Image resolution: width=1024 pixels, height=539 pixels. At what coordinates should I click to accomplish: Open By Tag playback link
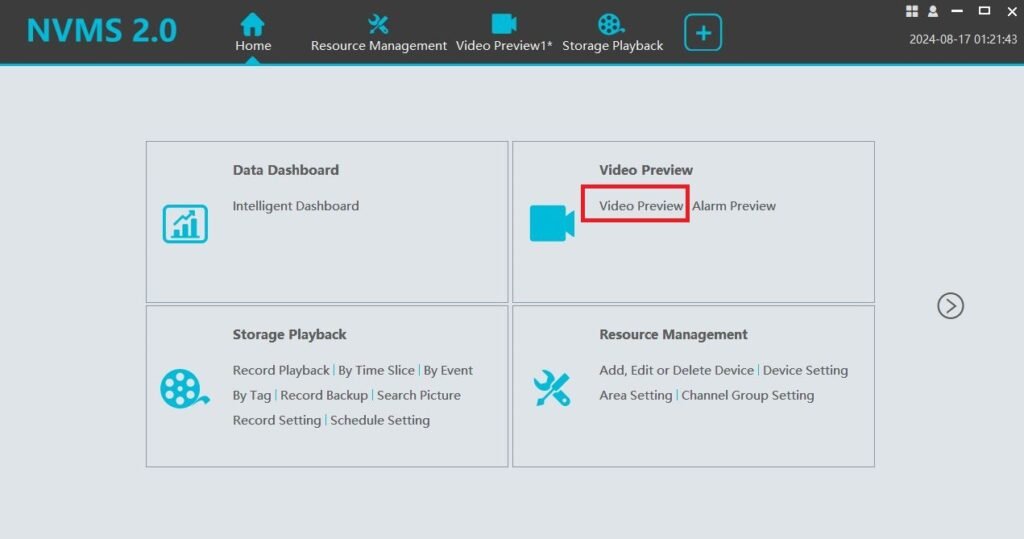[252, 395]
